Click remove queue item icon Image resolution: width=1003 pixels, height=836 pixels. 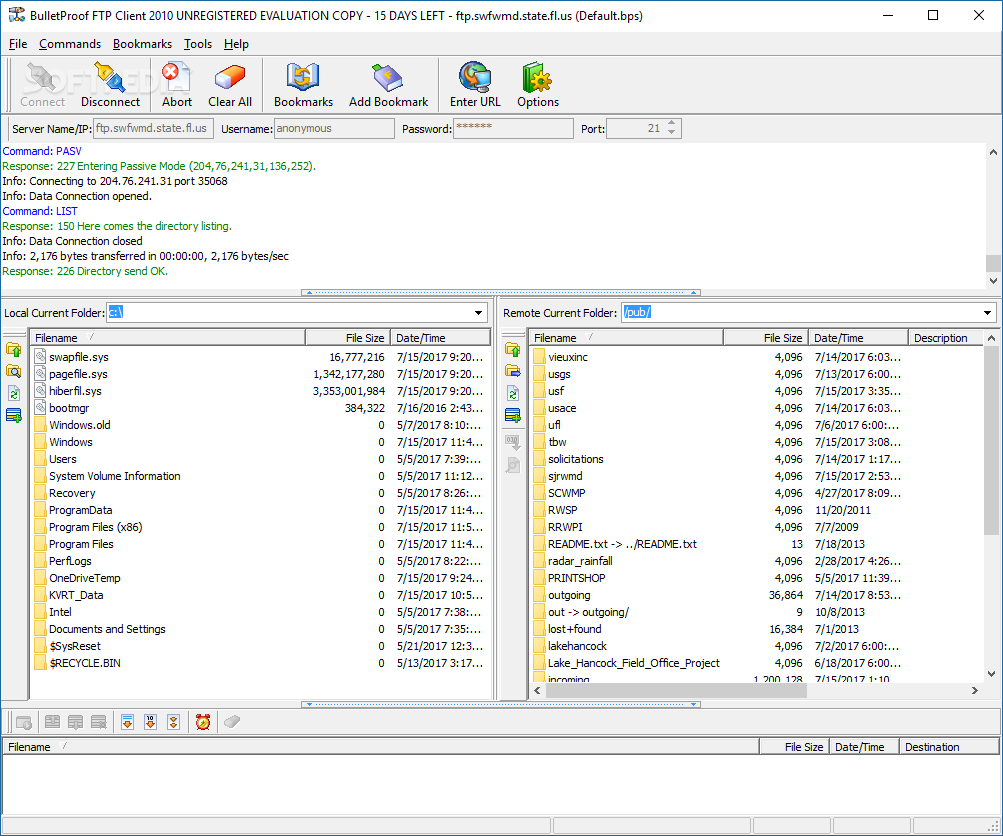[x=99, y=722]
